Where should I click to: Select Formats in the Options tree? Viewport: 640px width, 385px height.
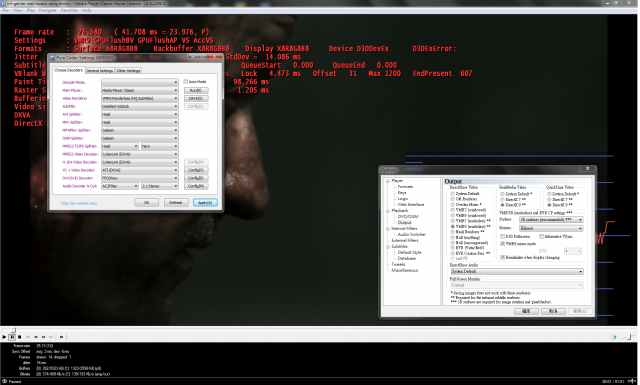click(405, 187)
